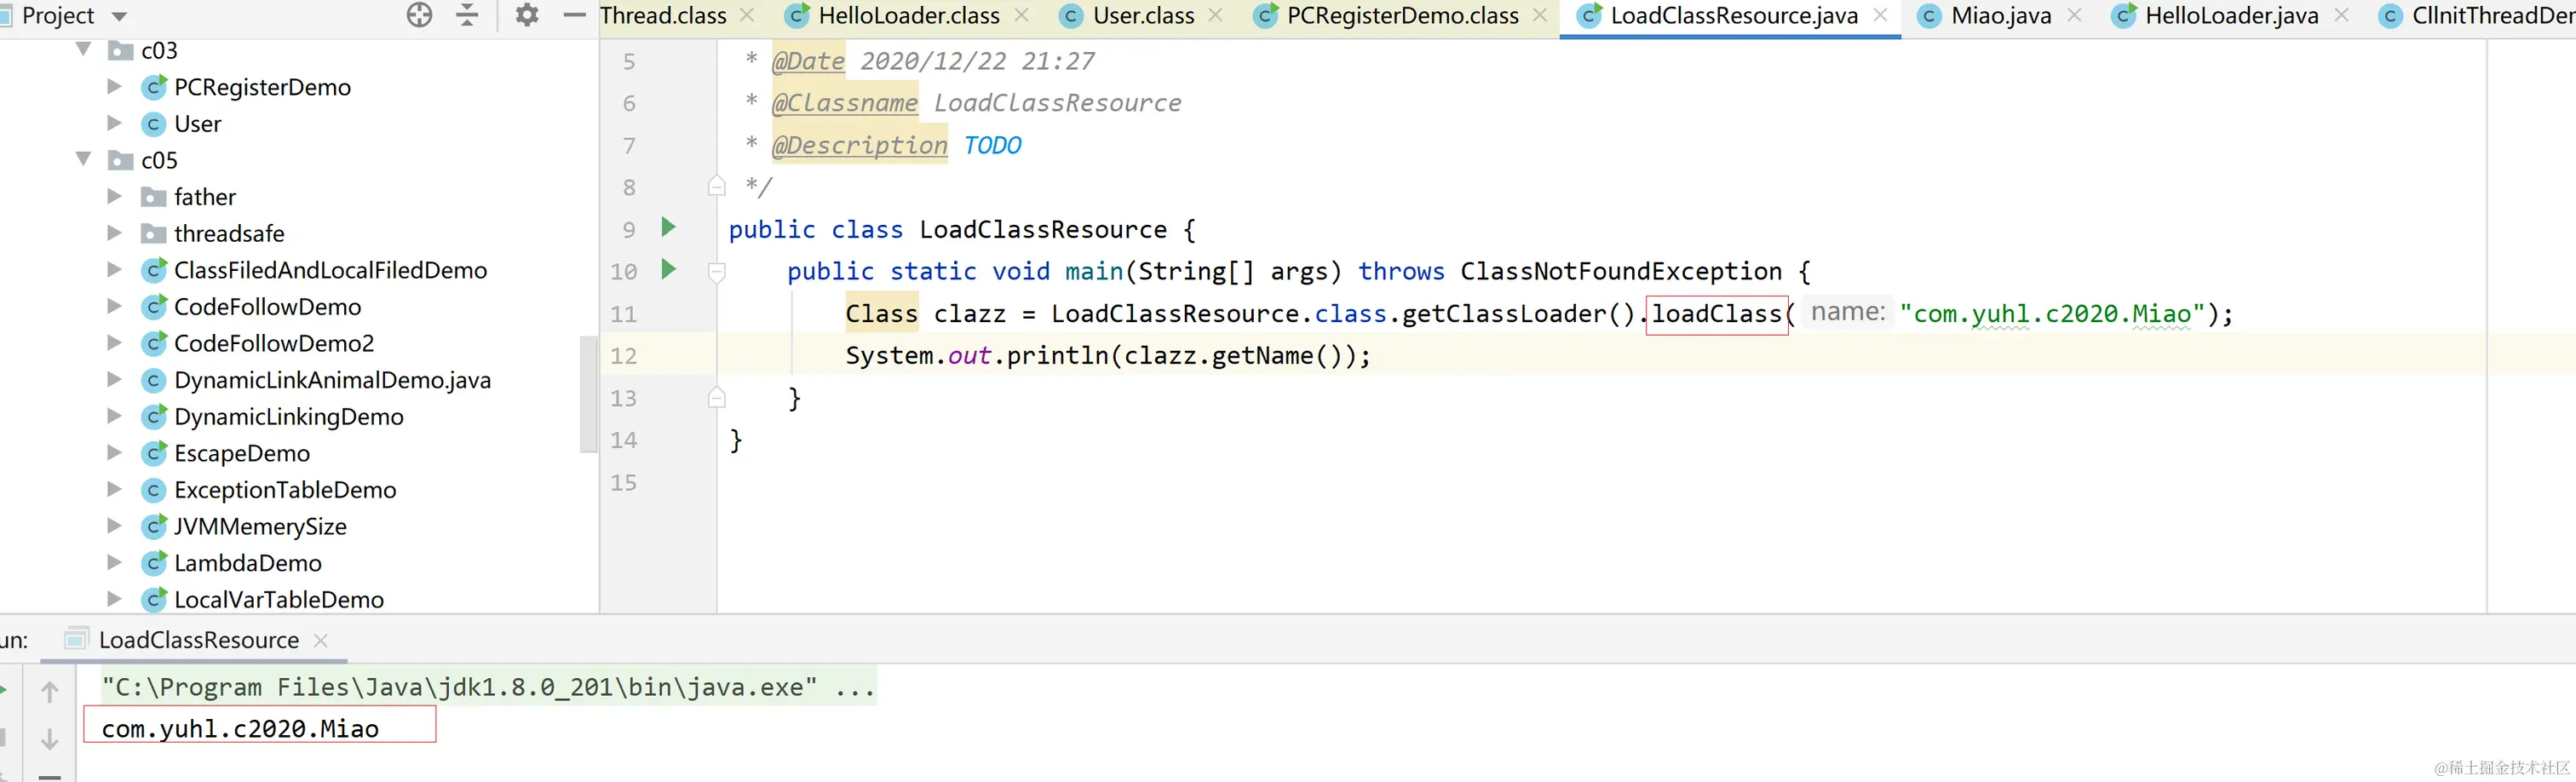The width and height of the screenshot is (2576, 782).
Task: Click the collapse all icon in Project panel
Action: point(467,15)
